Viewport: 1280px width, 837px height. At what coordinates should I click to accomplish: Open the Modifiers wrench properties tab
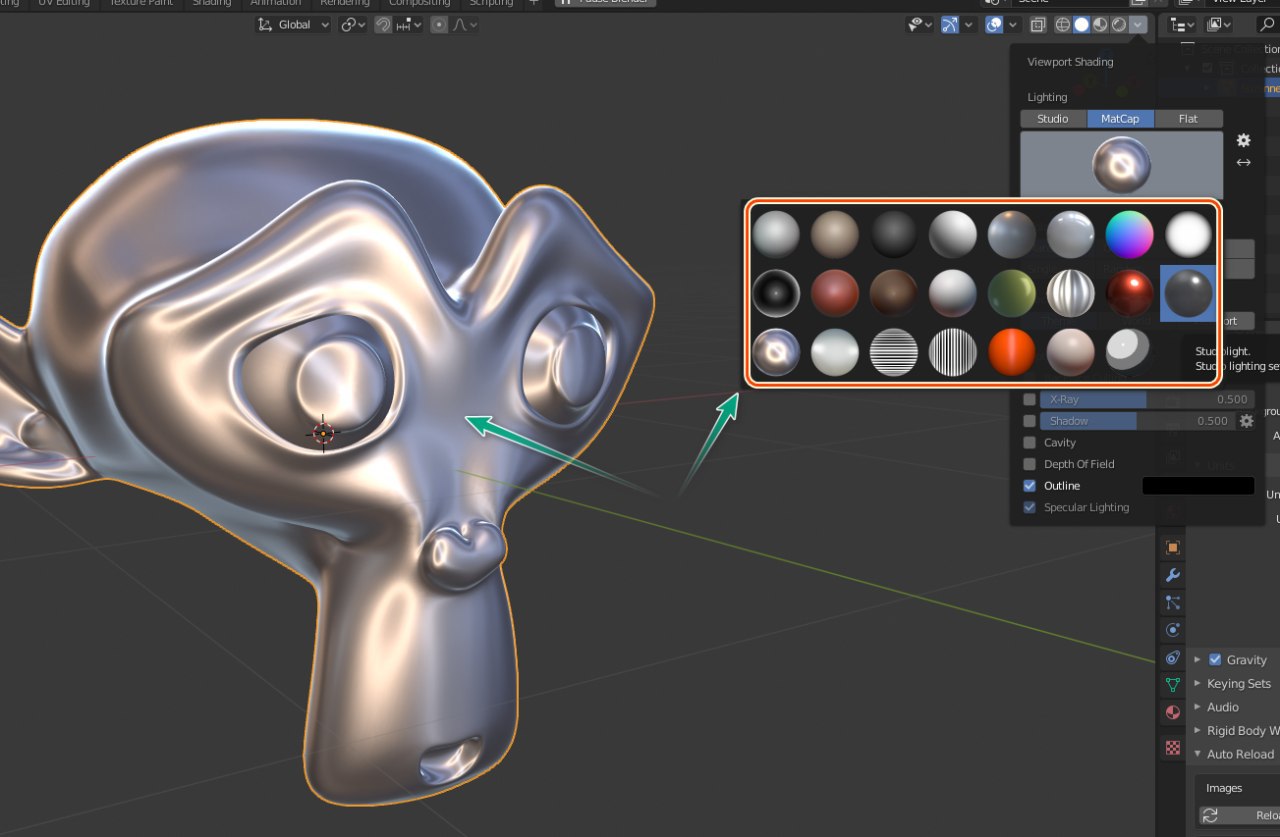(x=1173, y=575)
